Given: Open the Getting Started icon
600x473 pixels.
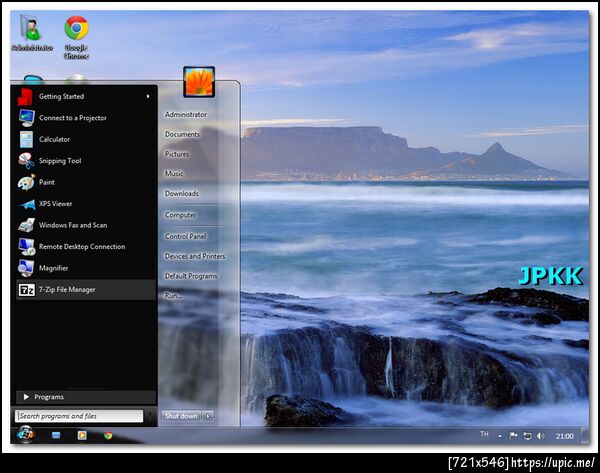Looking at the screenshot, I should tap(26, 97).
